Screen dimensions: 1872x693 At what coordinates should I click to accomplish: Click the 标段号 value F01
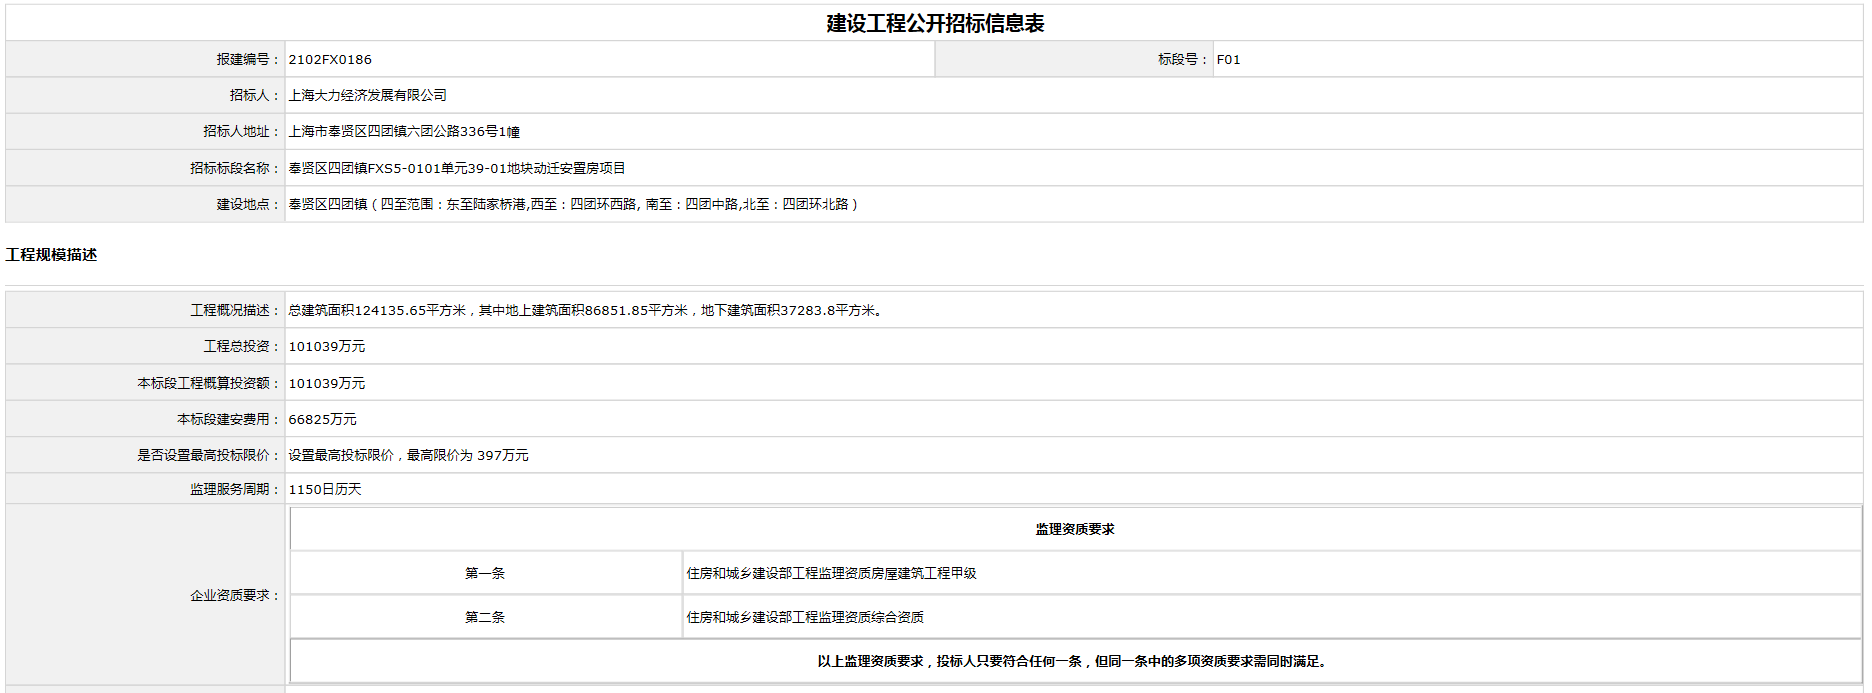pyautogui.click(x=1228, y=60)
